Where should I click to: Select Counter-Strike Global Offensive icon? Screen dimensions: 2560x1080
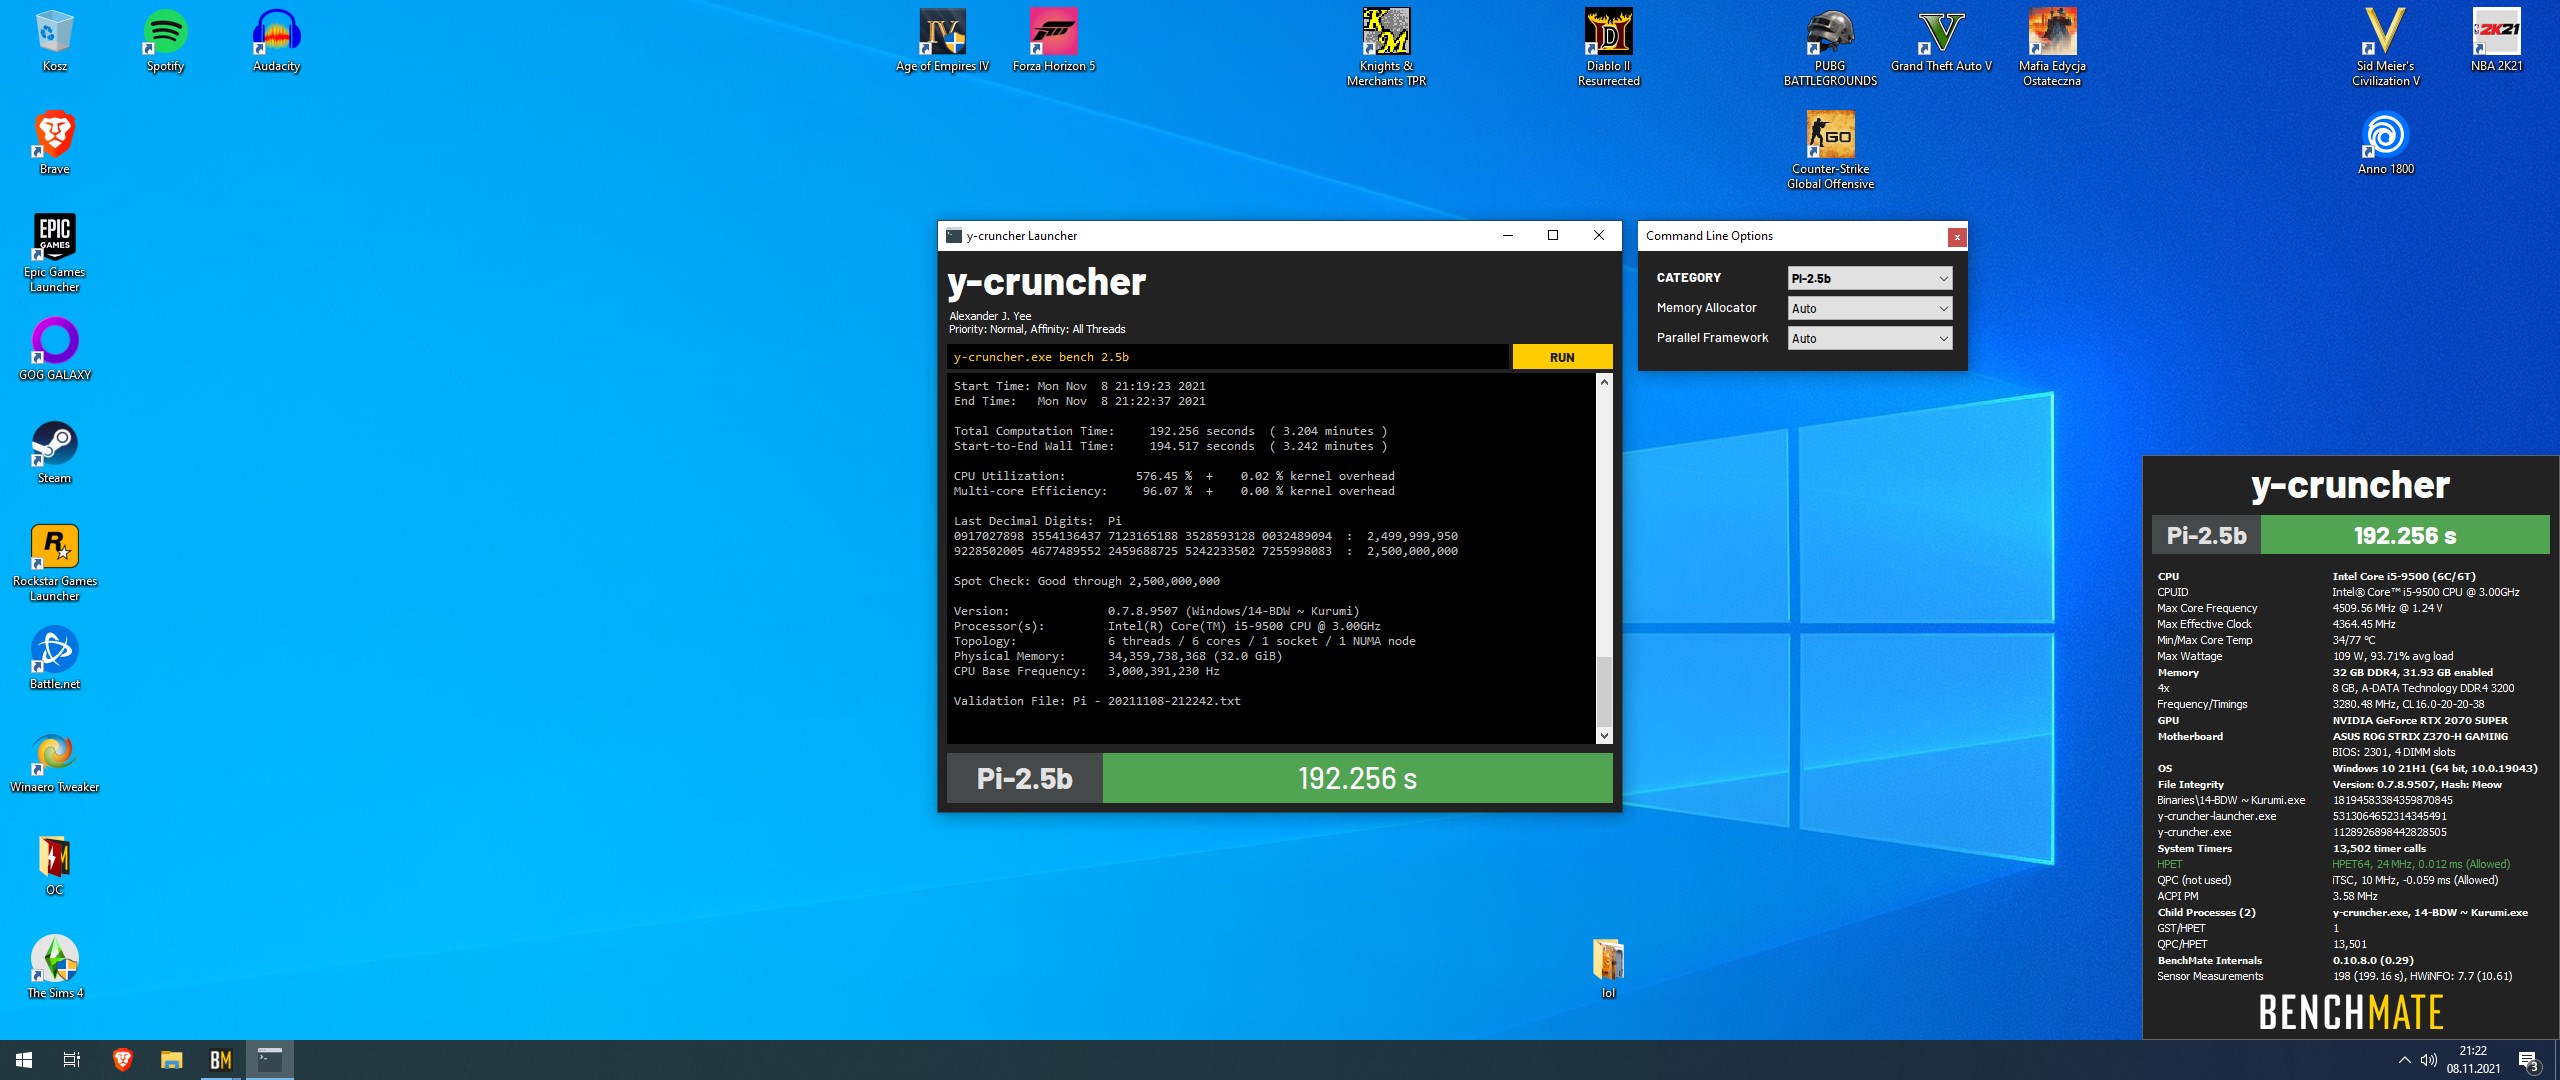1830,150
